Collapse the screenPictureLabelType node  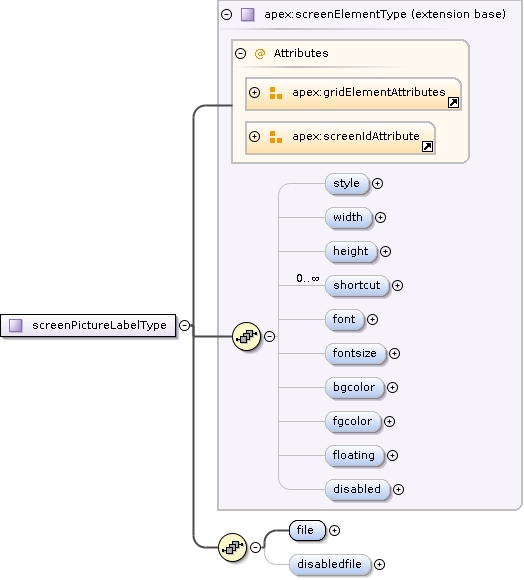point(184,326)
